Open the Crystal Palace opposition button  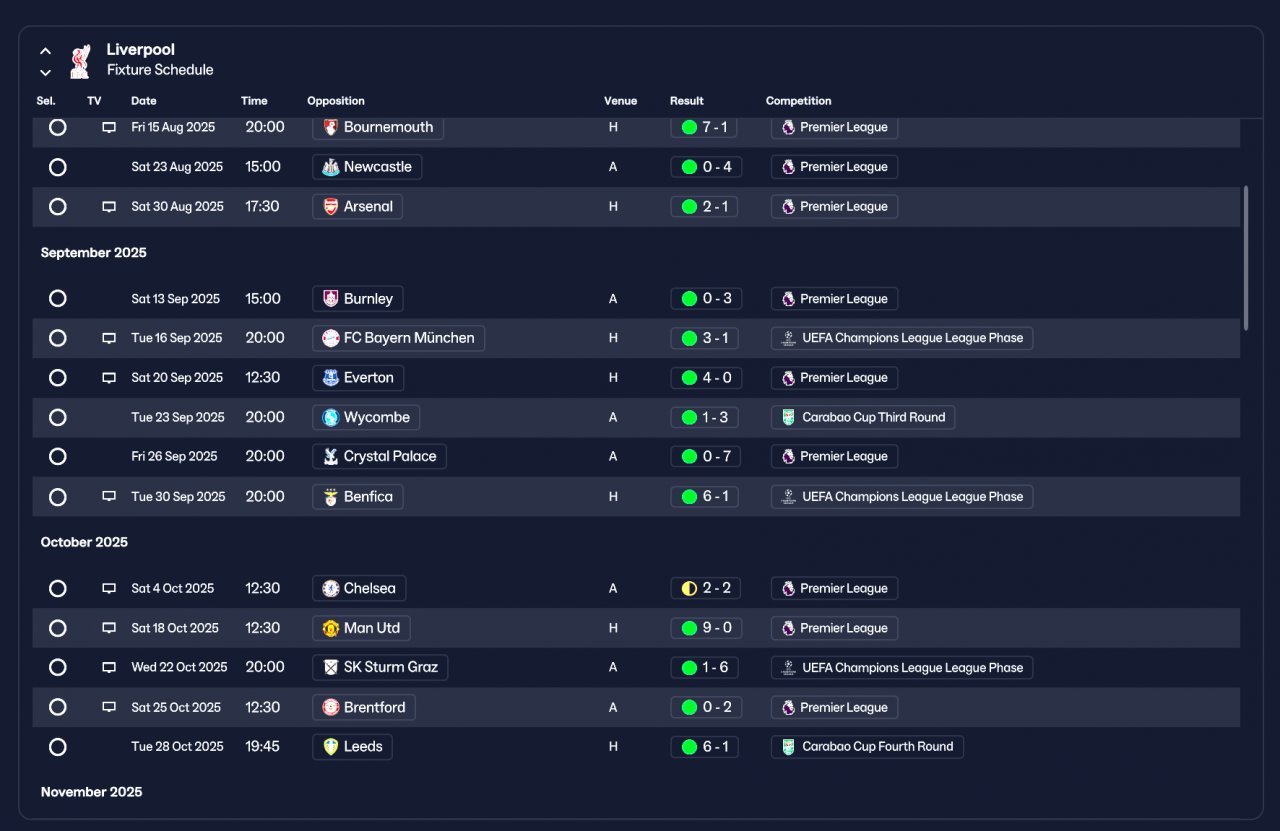380,457
